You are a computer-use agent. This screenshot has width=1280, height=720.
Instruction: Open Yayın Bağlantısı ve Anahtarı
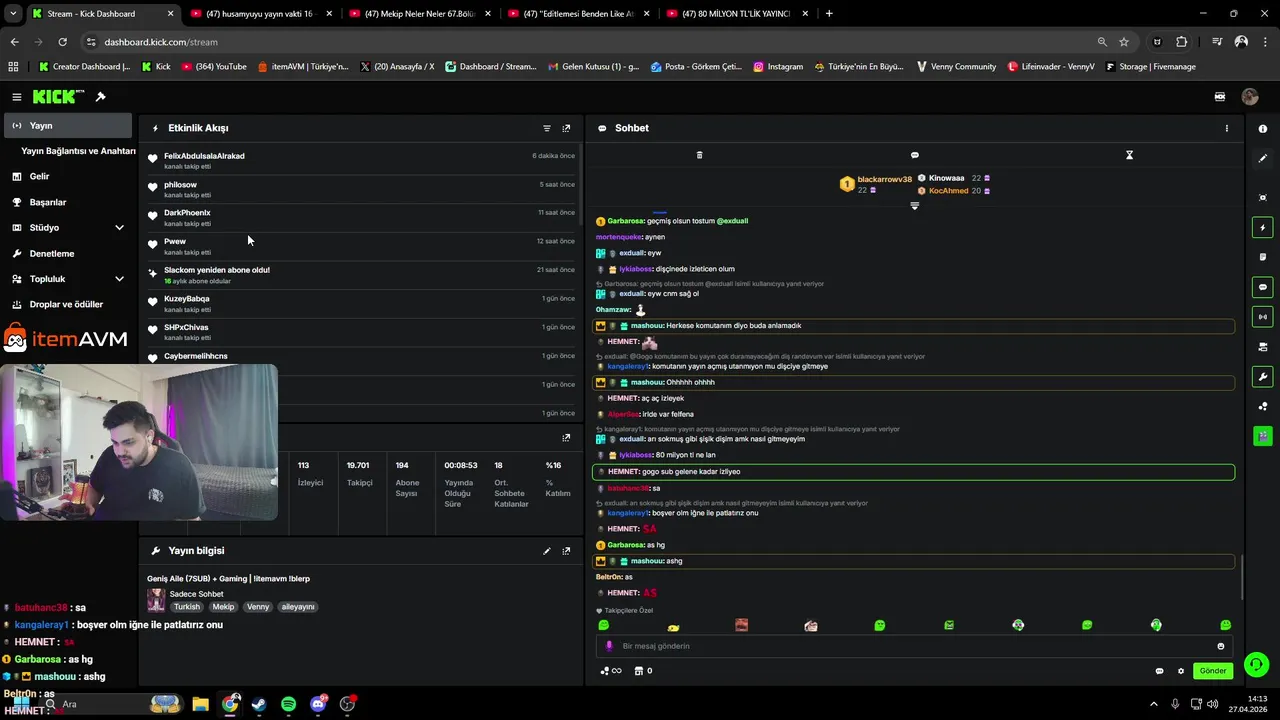[78, 151]
